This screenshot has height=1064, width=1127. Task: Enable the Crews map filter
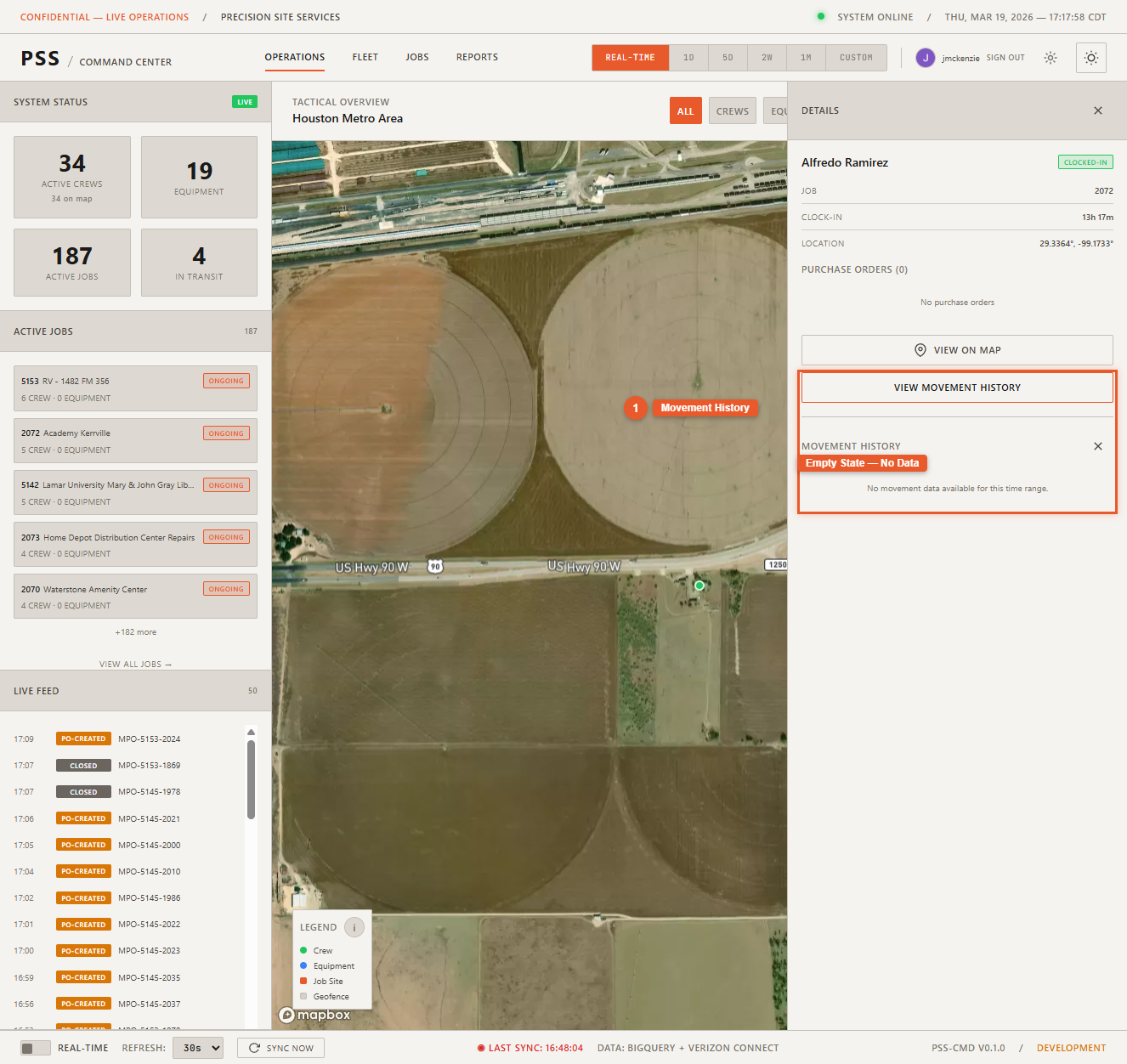[x=732, y=112]
